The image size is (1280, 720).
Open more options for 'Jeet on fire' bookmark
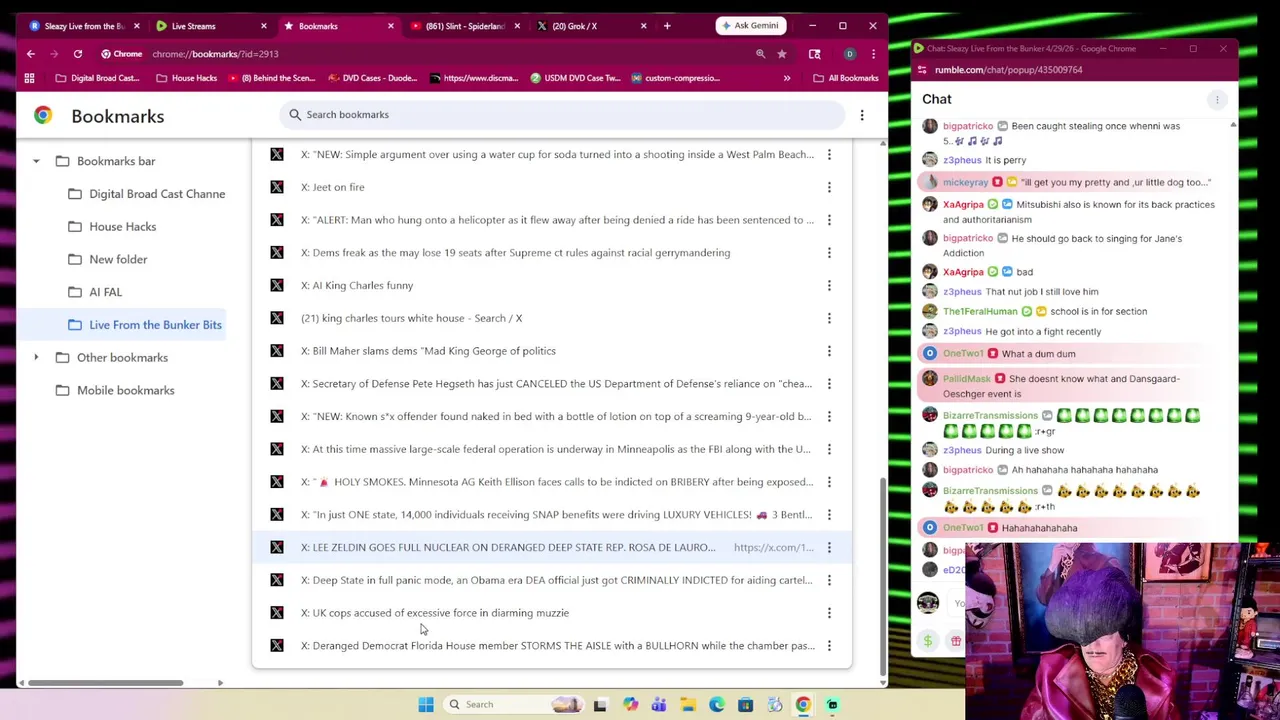pos(829,187)
